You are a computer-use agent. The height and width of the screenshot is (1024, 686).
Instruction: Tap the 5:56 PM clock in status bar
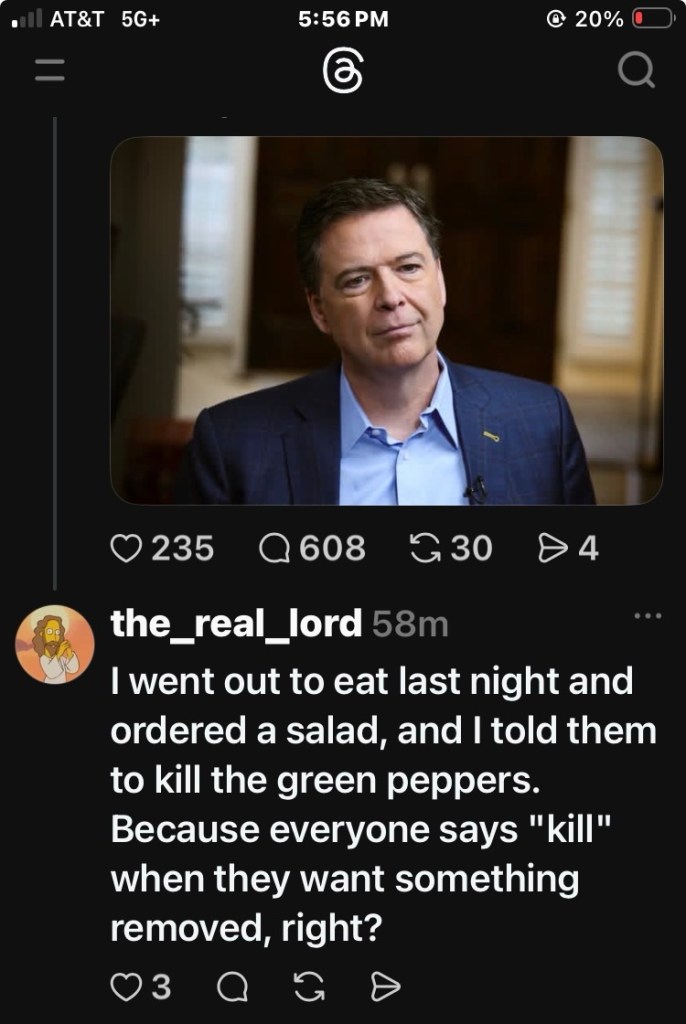[343, 19]
